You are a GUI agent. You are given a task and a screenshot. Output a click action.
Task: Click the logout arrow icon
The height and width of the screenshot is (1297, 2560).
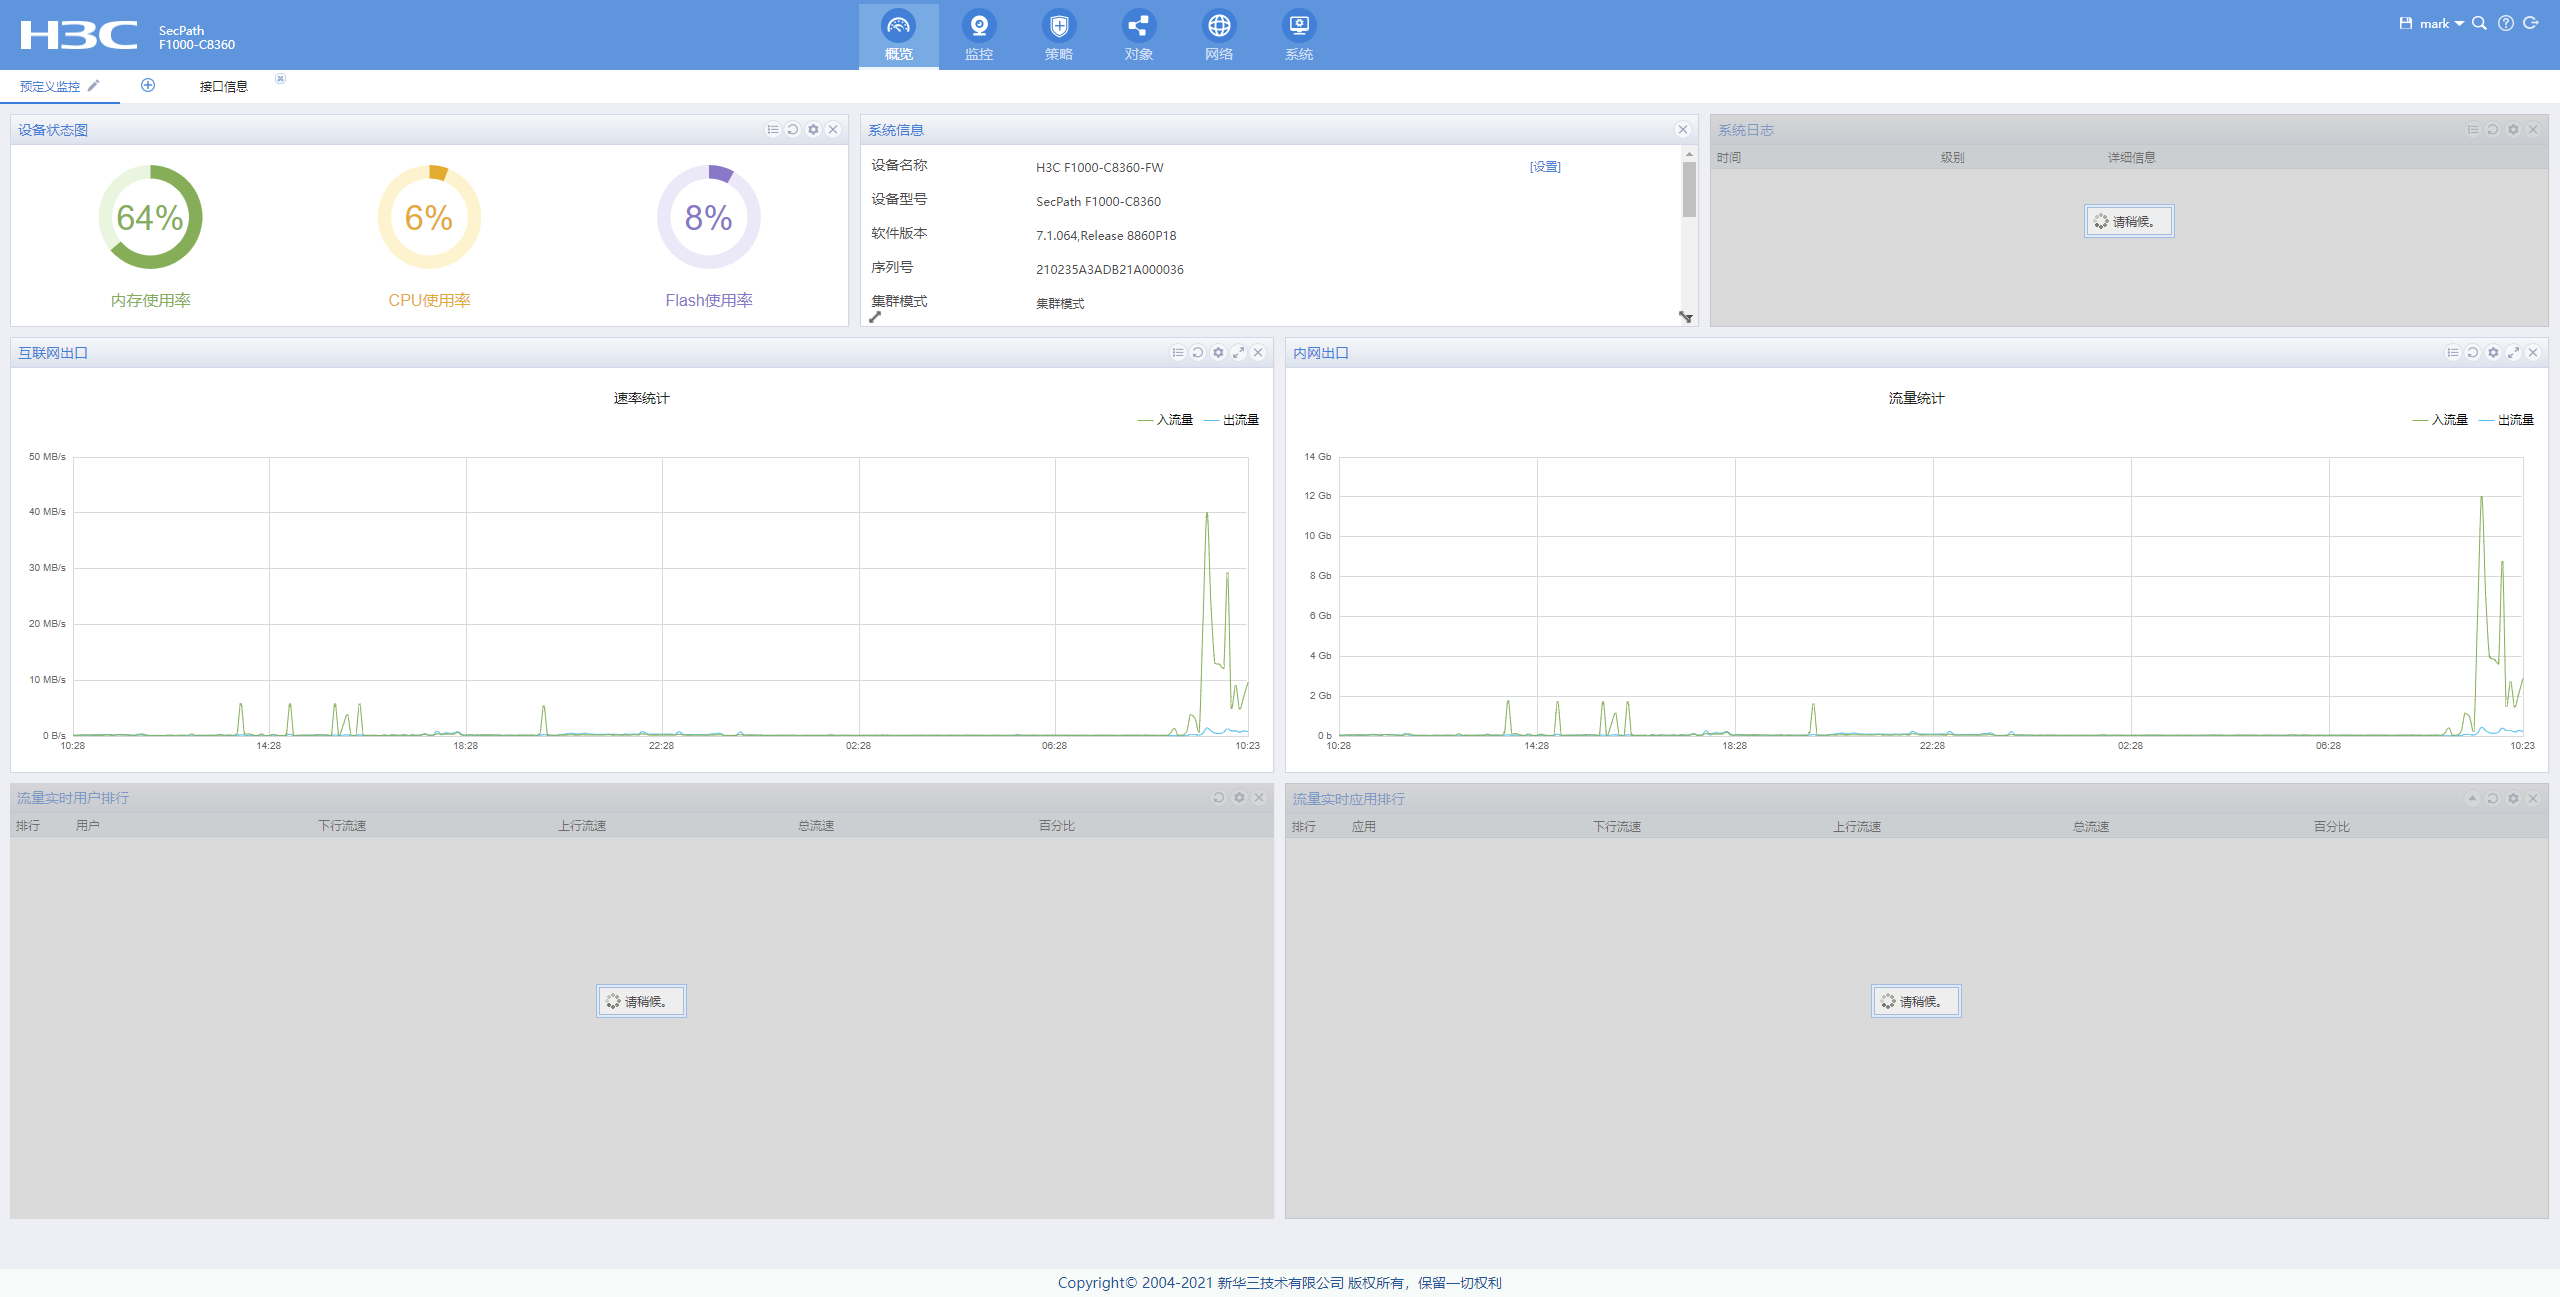coord(2531,23)
